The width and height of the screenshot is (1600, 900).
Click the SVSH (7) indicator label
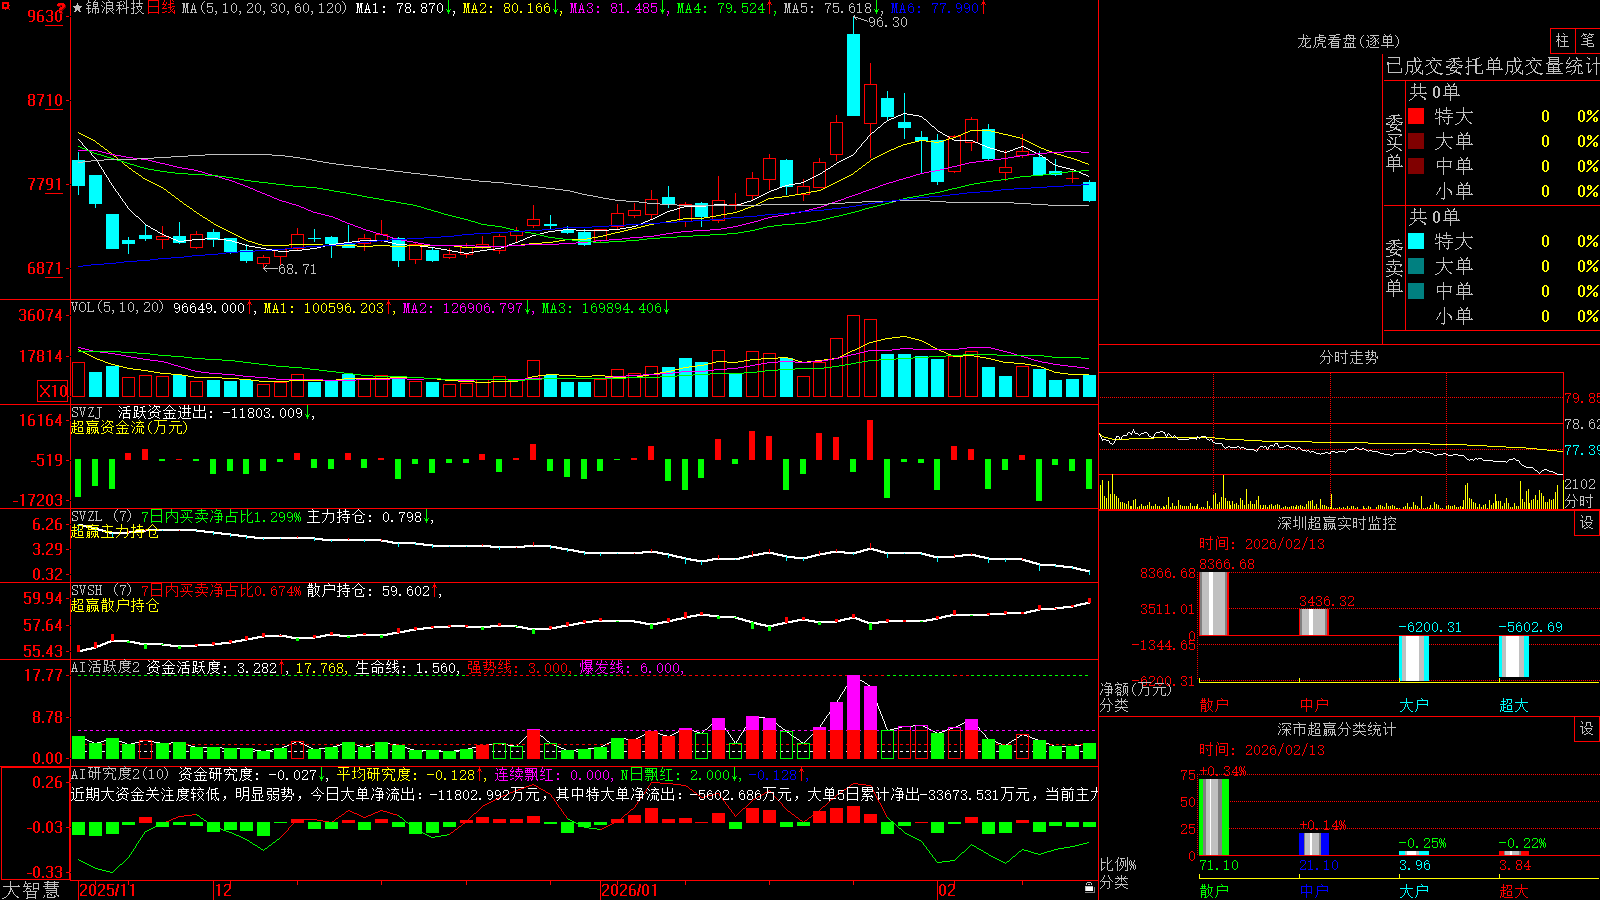(101, 591)
